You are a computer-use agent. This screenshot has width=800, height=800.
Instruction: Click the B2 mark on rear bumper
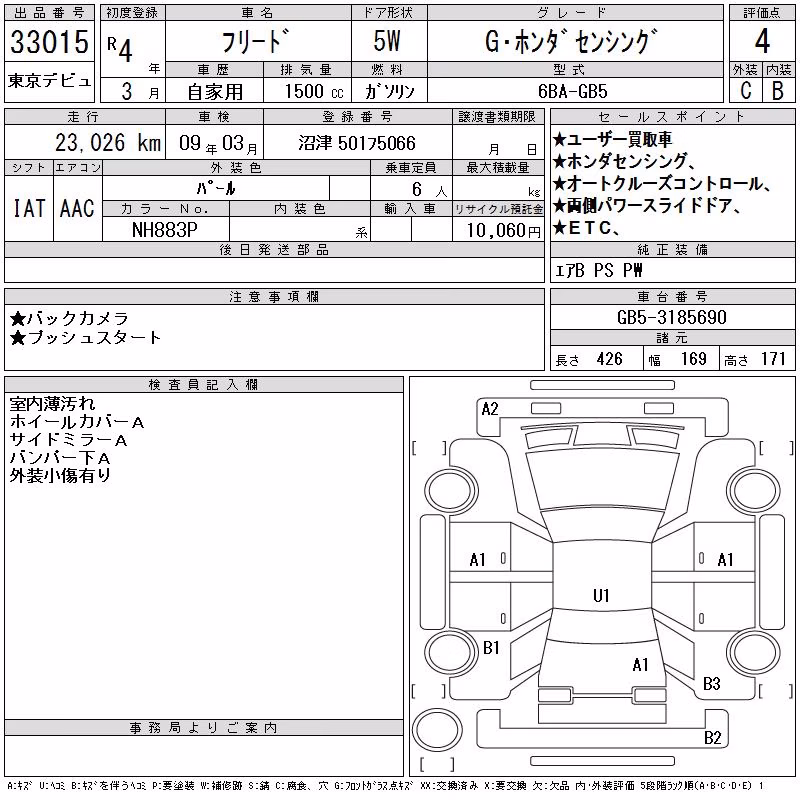coord(713,738)
